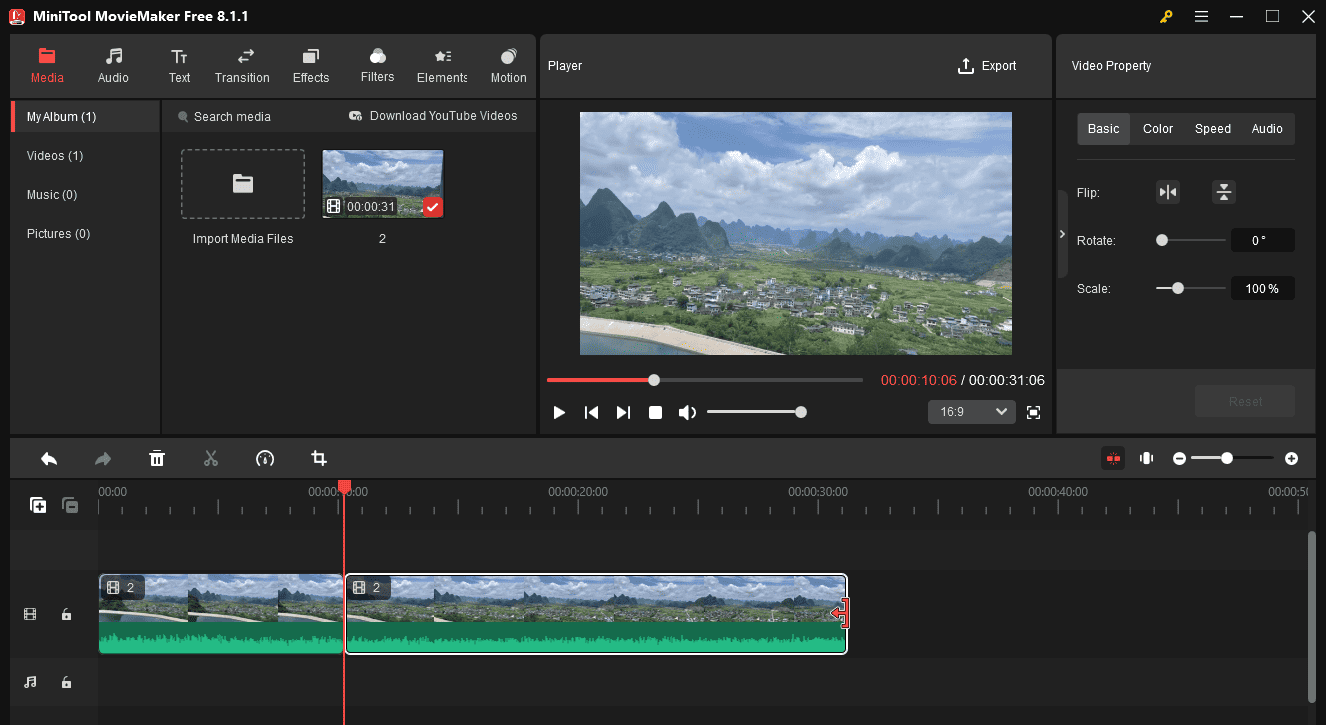Zoom out the timeline
Viewport: 1326px width, 725px height.
tap(1179, 458)
